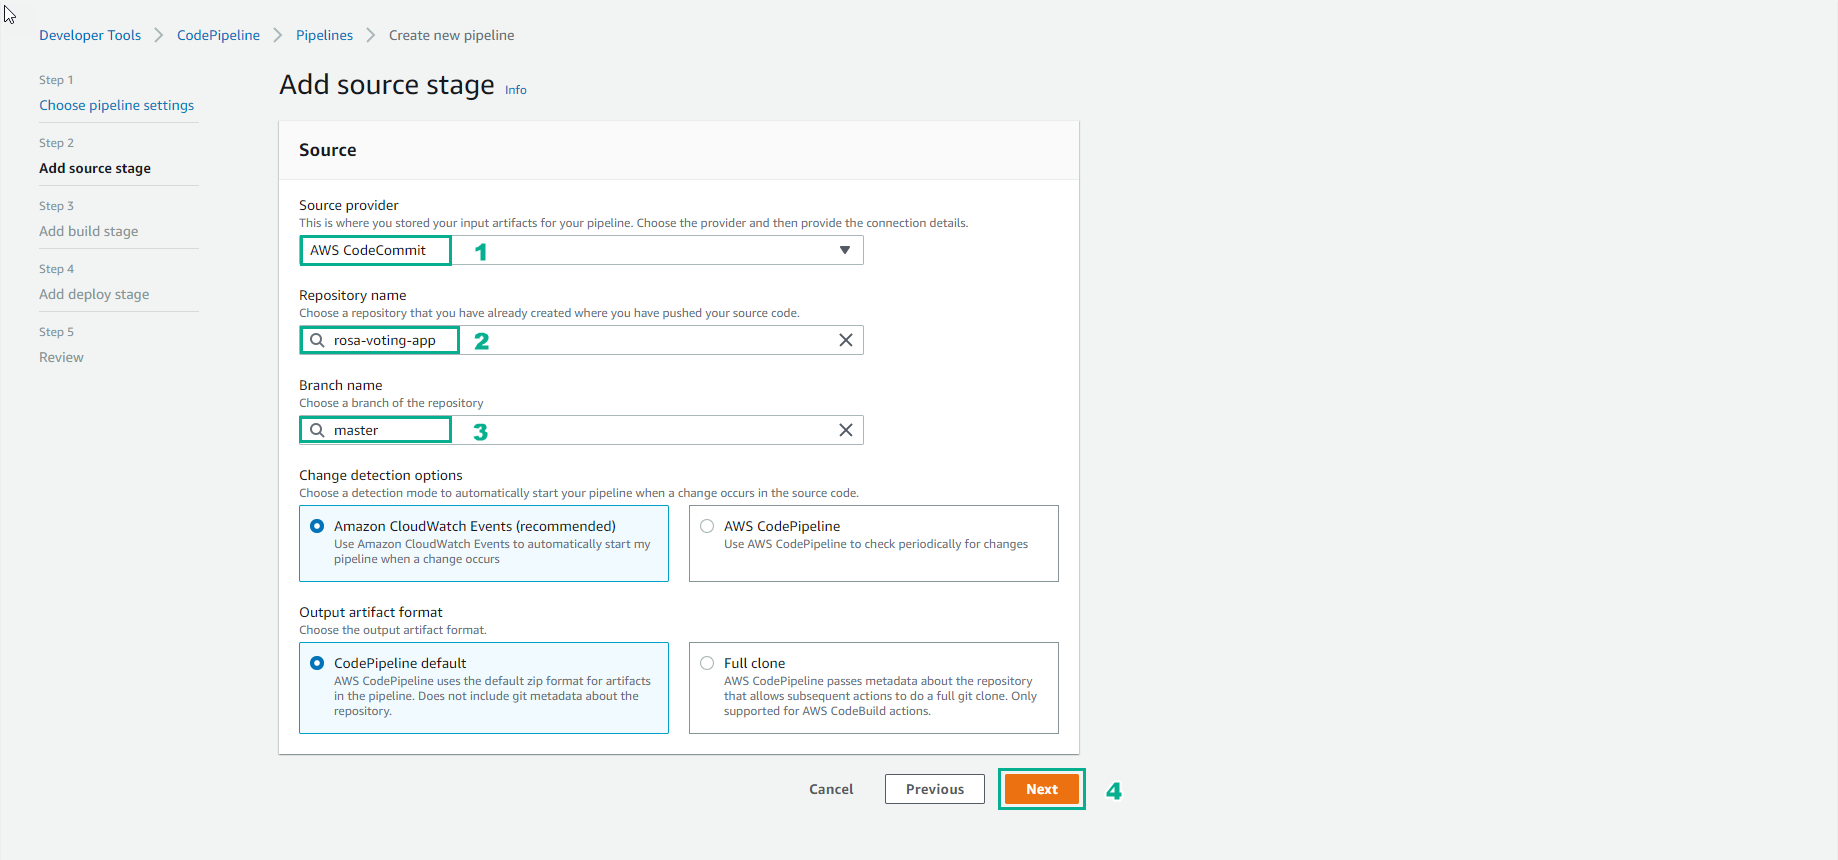
Task: Clear the repository name with X icon
Action: [845, 340]
